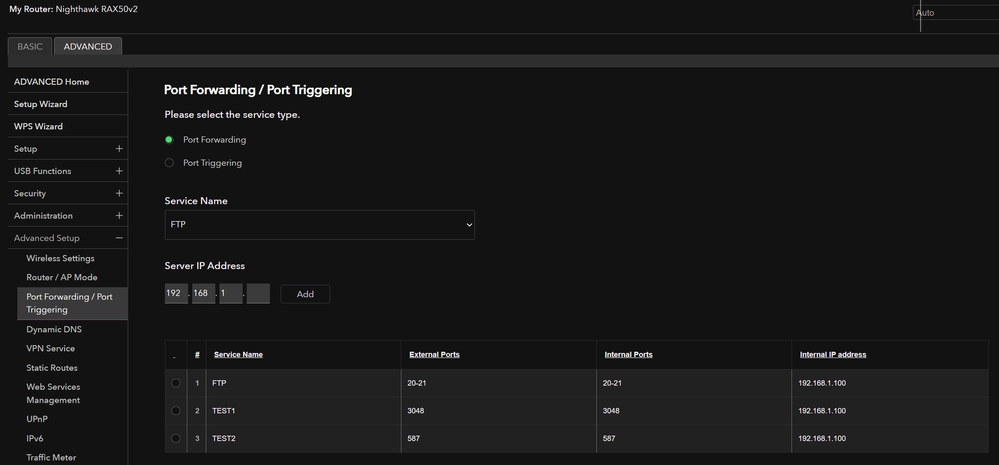The image size is (999, 465).
Task: Switch to the ADVANCED tab
Action: 88,46
